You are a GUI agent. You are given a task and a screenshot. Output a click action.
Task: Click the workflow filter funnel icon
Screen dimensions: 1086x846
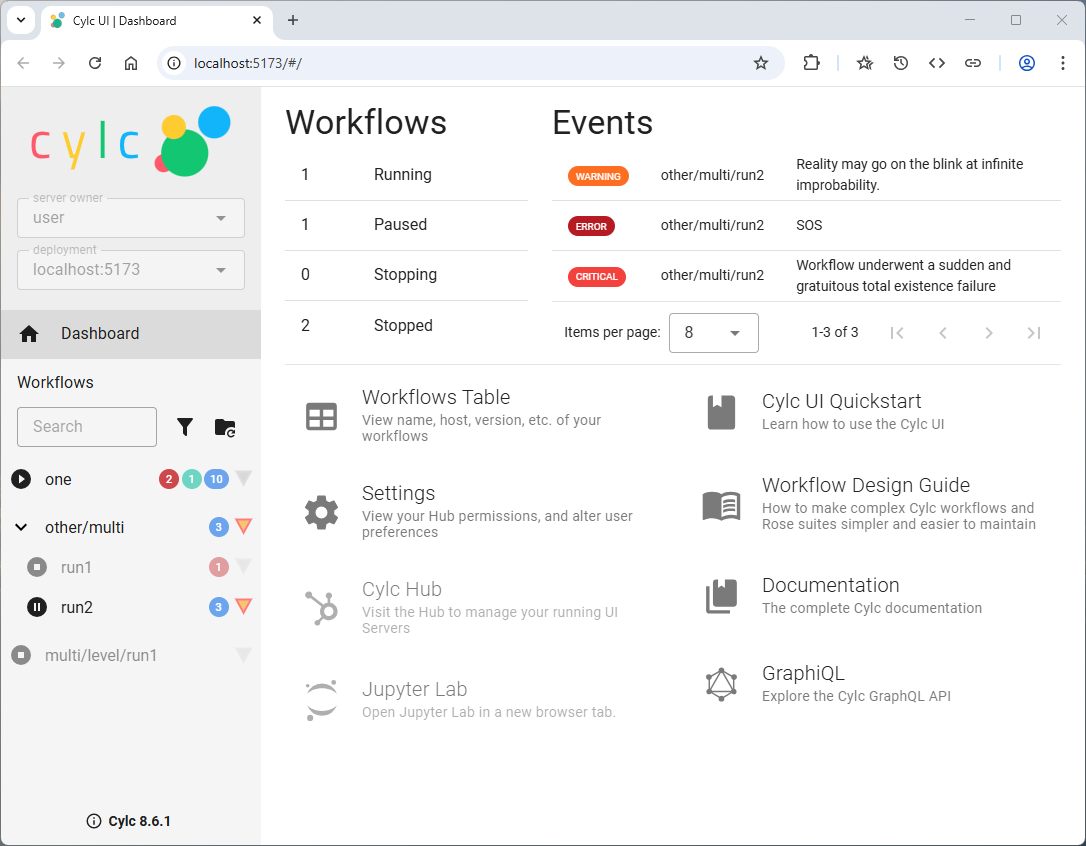(185, 427)
